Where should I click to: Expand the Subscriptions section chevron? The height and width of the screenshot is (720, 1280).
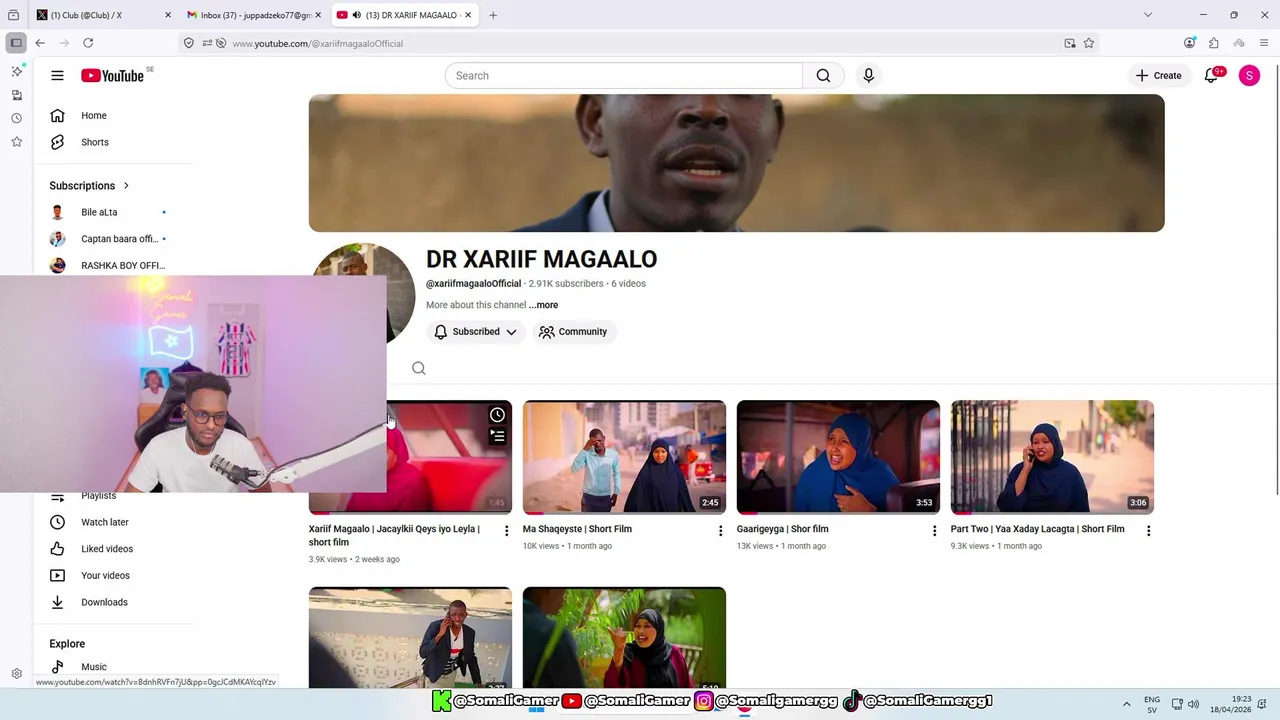[x=126, y=186]
